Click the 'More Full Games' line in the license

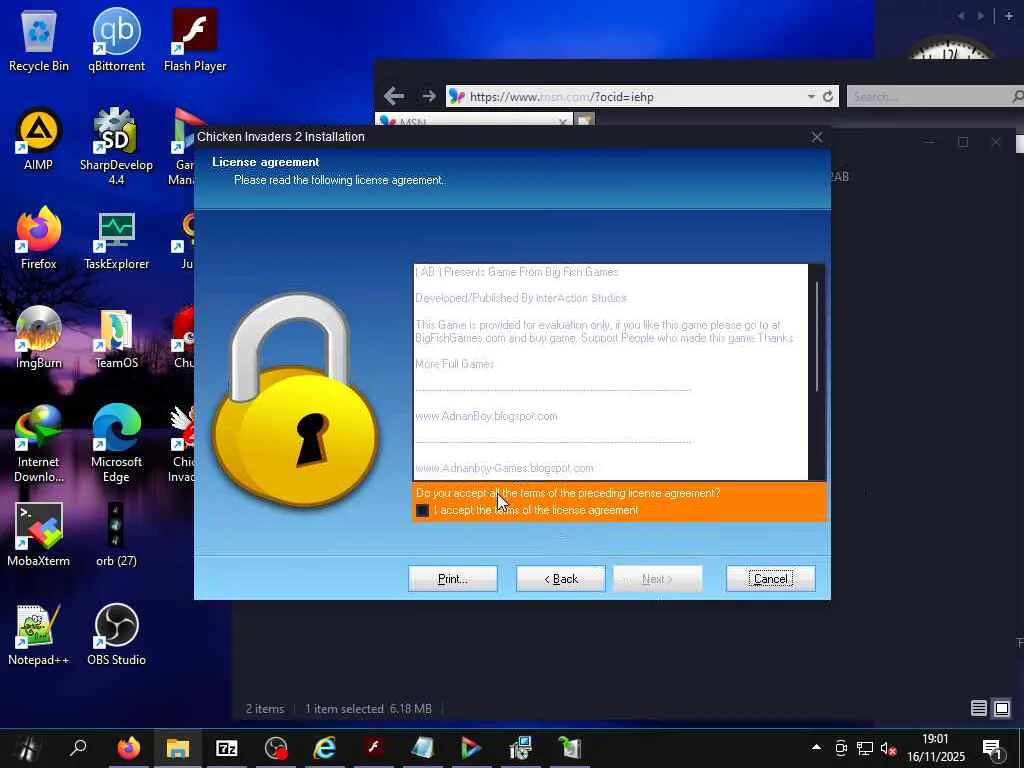[x=455, y=364]
